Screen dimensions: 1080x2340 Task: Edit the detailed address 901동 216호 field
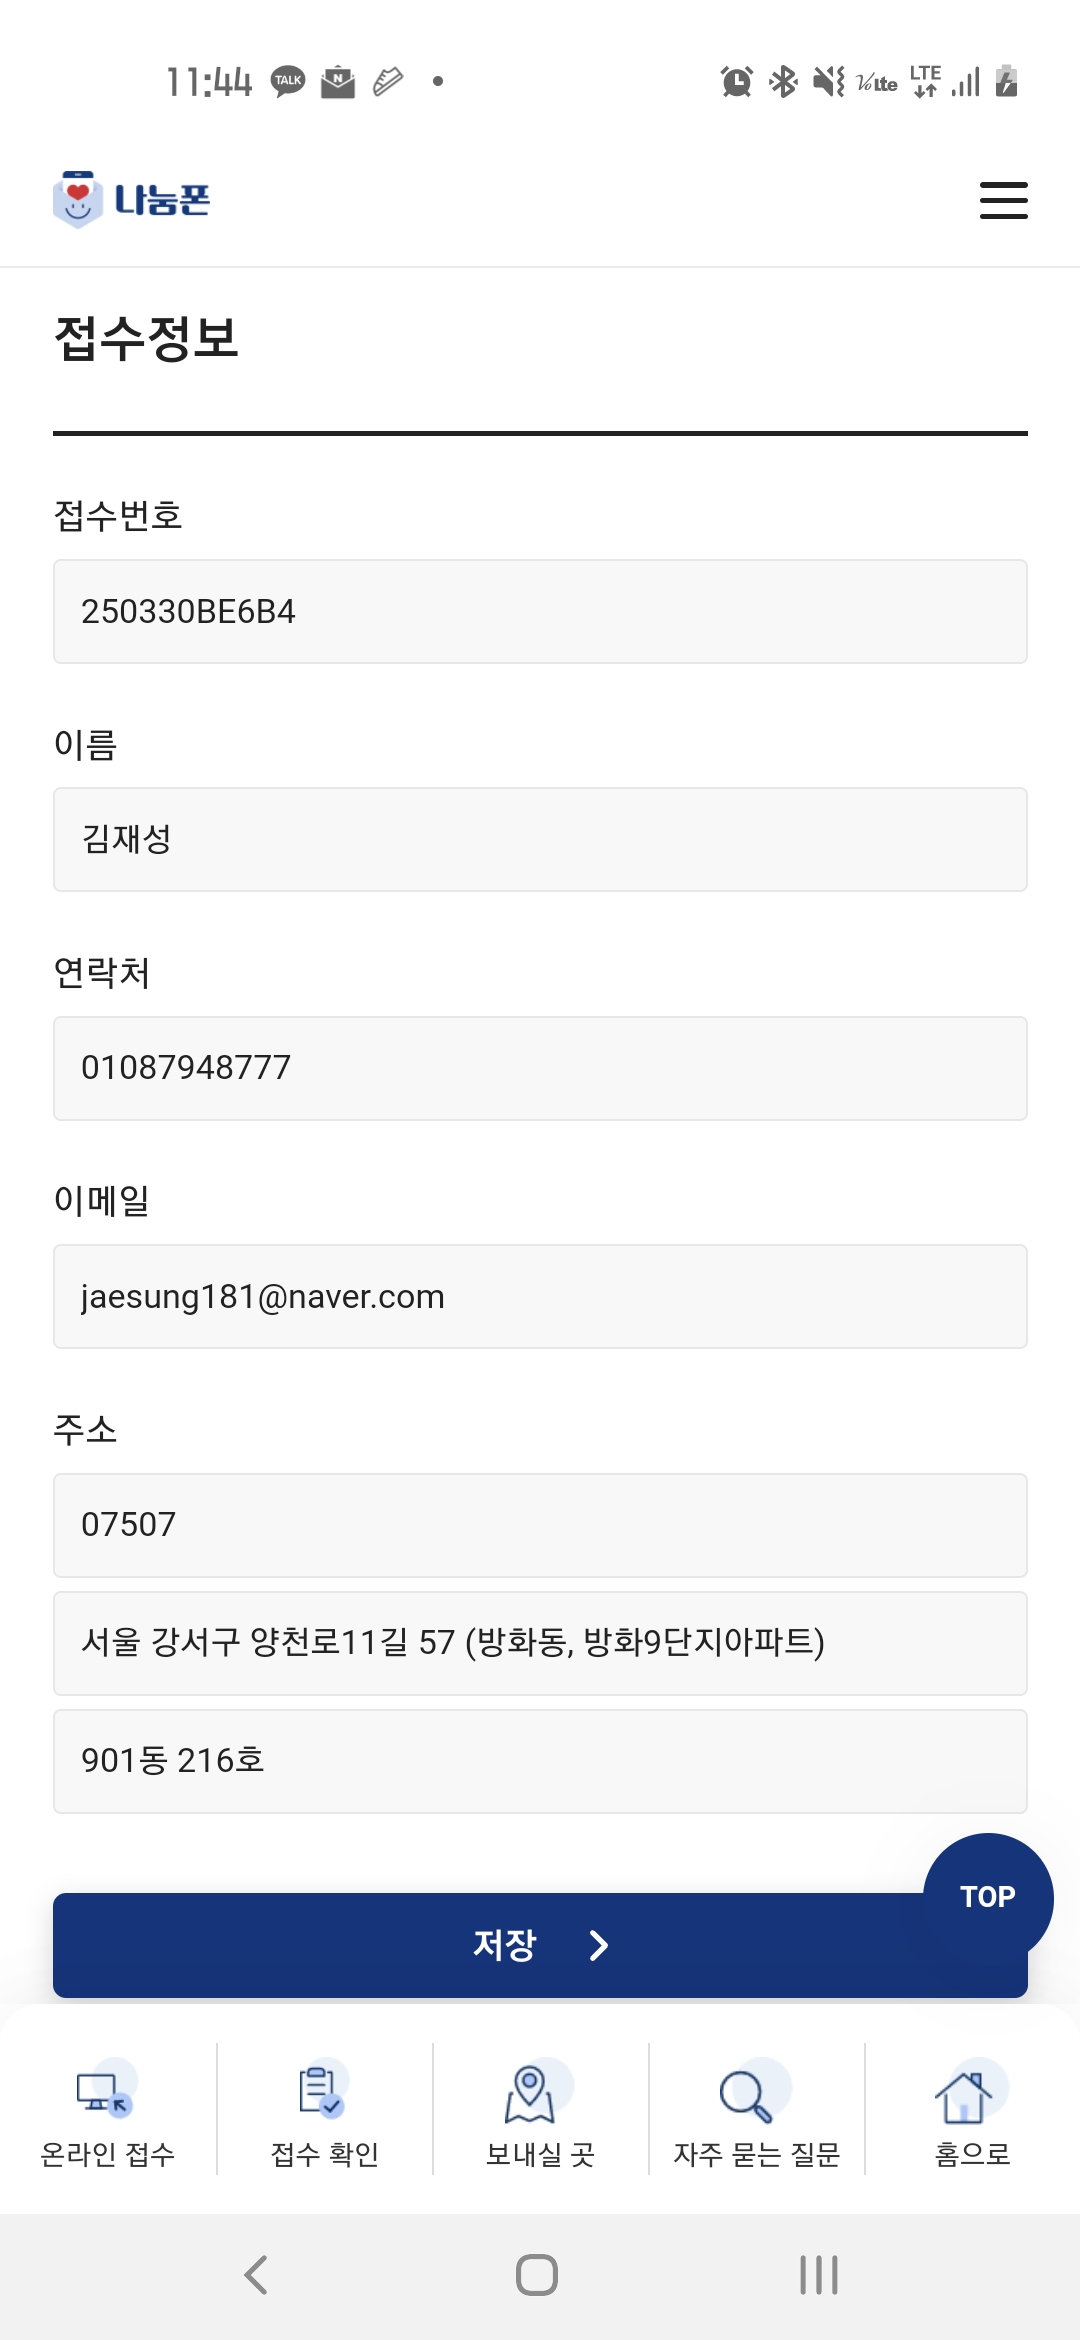point(540,1761)
